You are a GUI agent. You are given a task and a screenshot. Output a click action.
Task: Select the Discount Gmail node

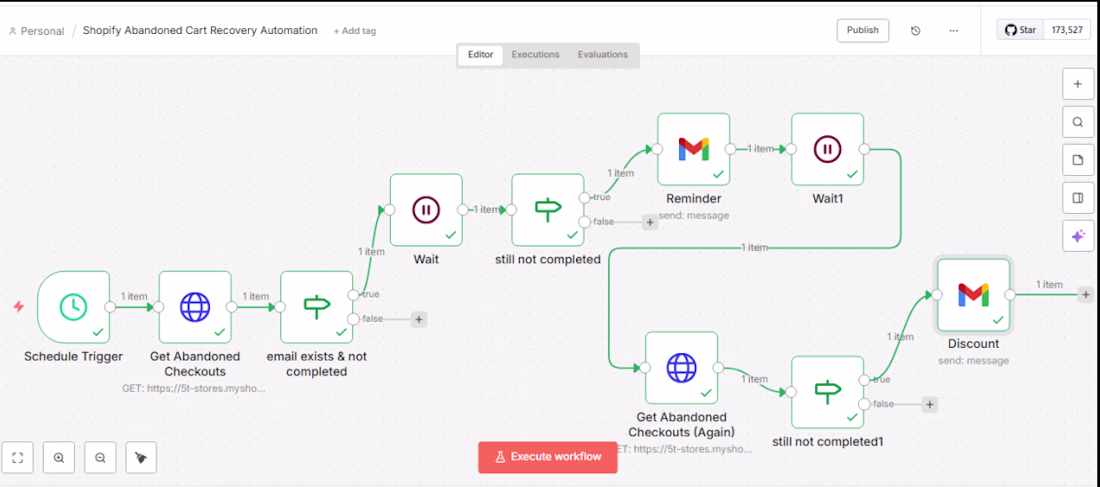pos(974,295)
